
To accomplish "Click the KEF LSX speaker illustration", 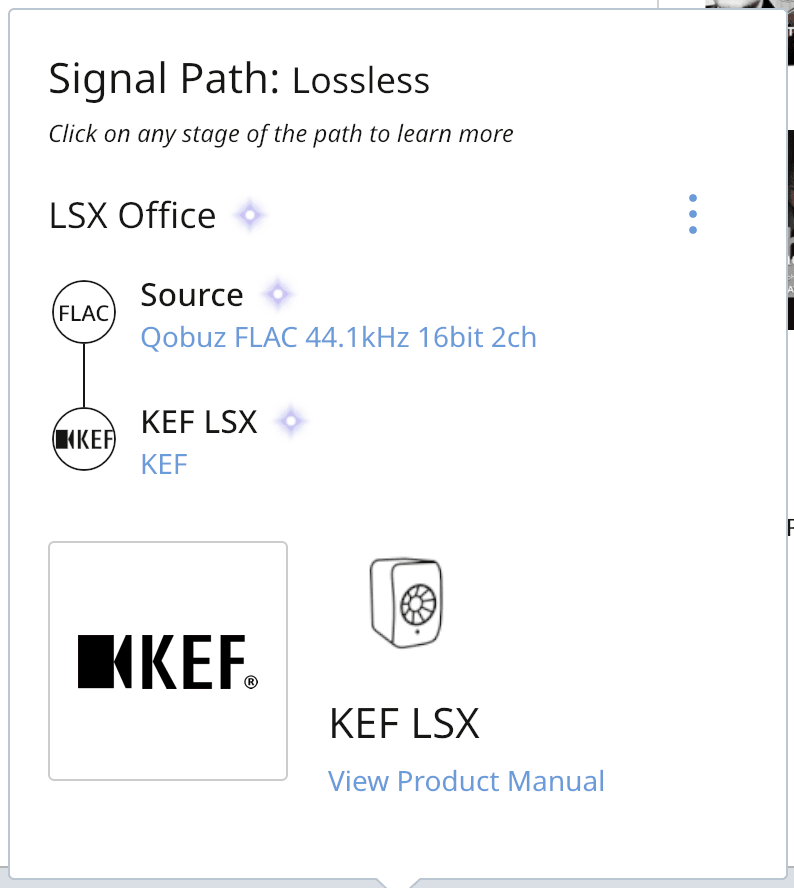I will [x=405, y=603].
